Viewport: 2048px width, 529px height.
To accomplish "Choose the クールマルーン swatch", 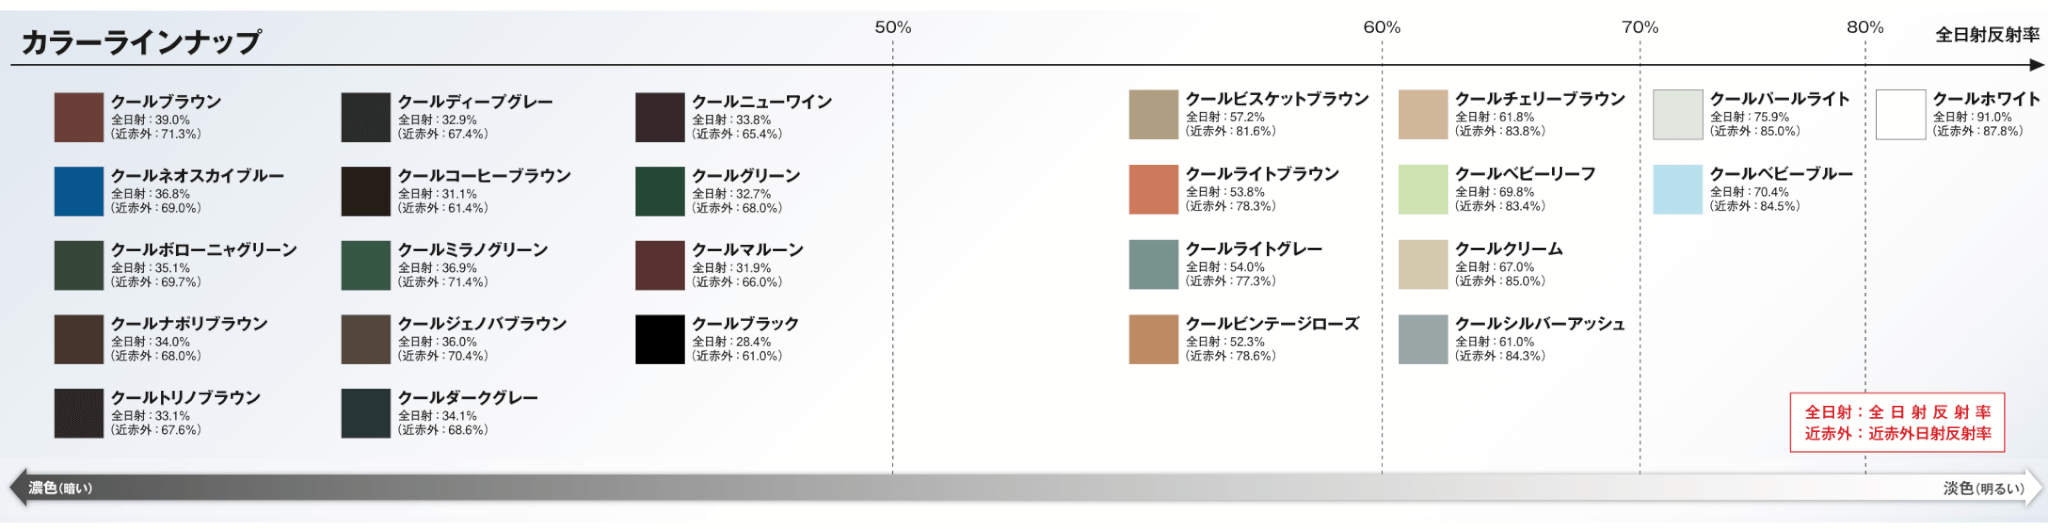I will 660,265.
